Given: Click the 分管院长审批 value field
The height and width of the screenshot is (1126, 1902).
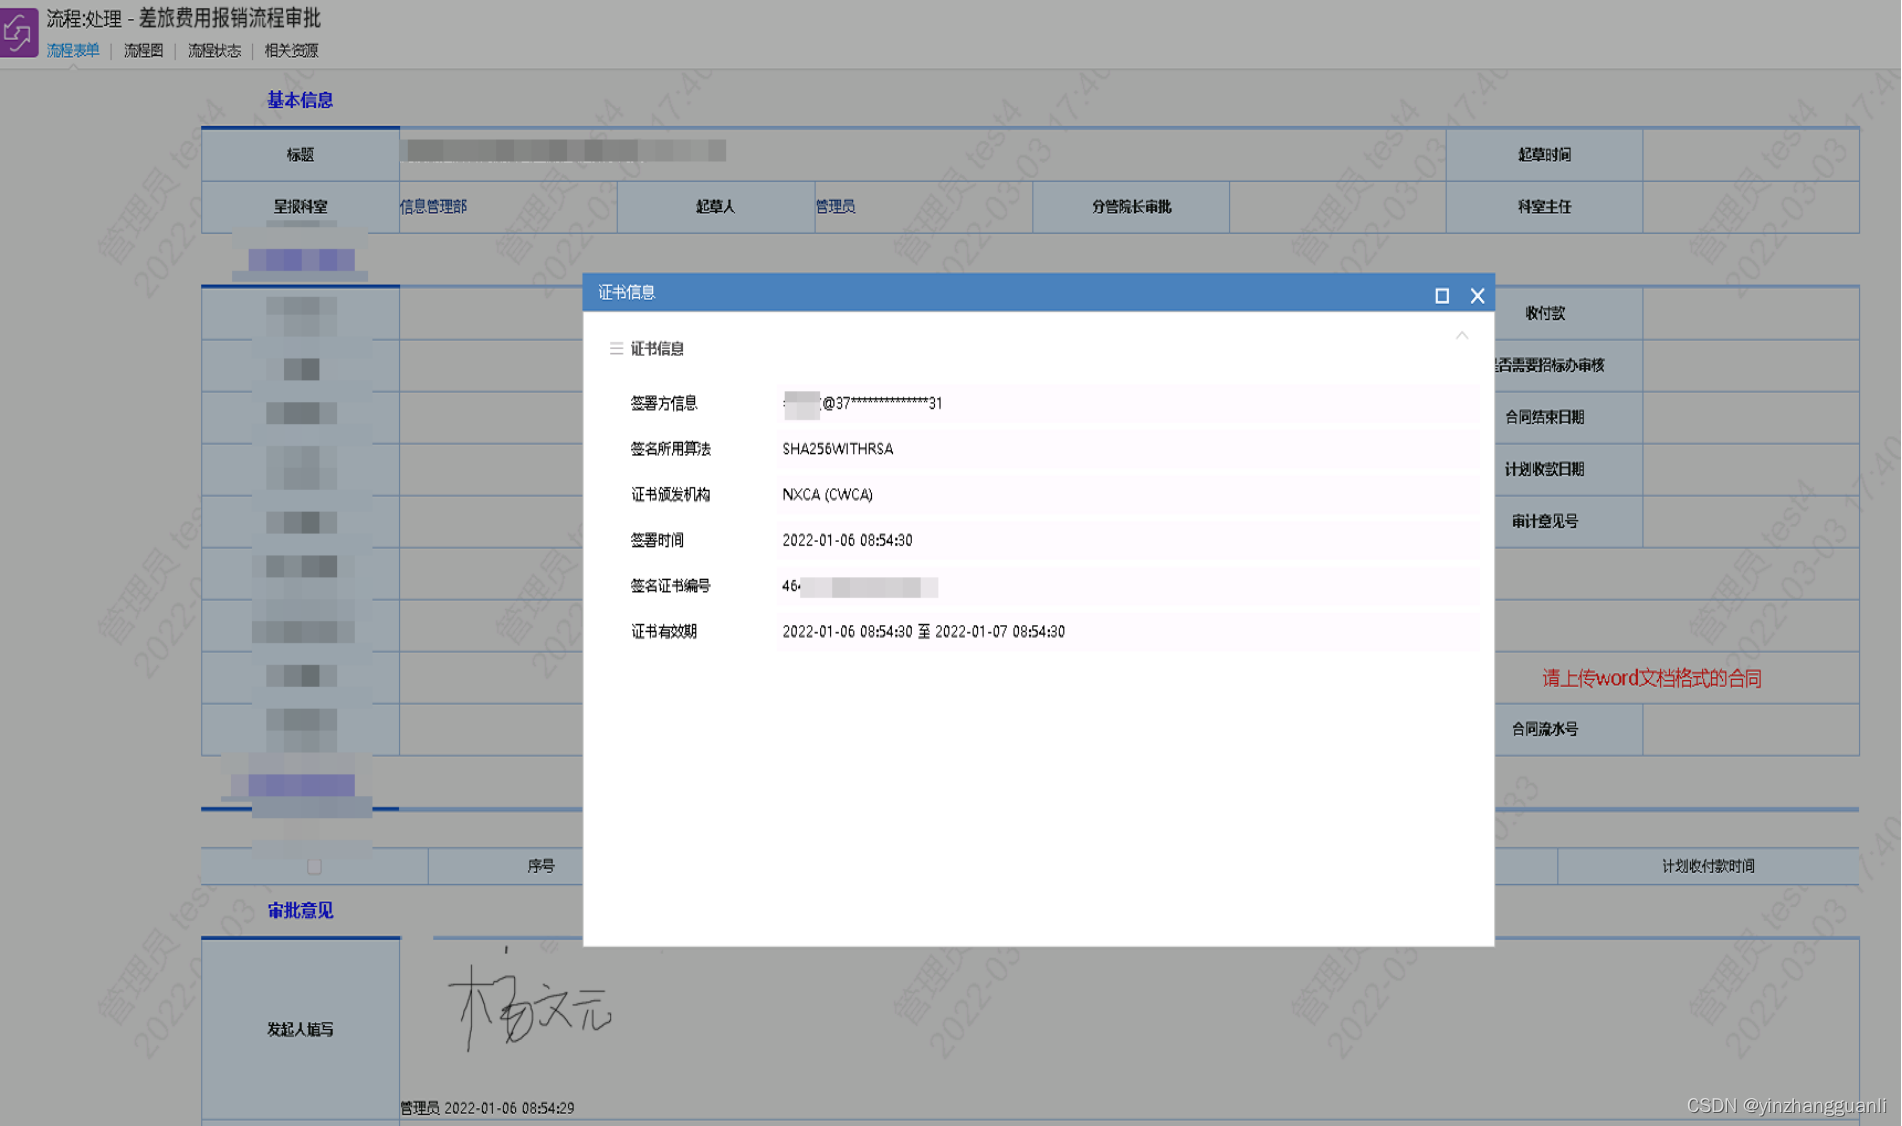Looking at the screenshot, I should [x=1338, y=207].
